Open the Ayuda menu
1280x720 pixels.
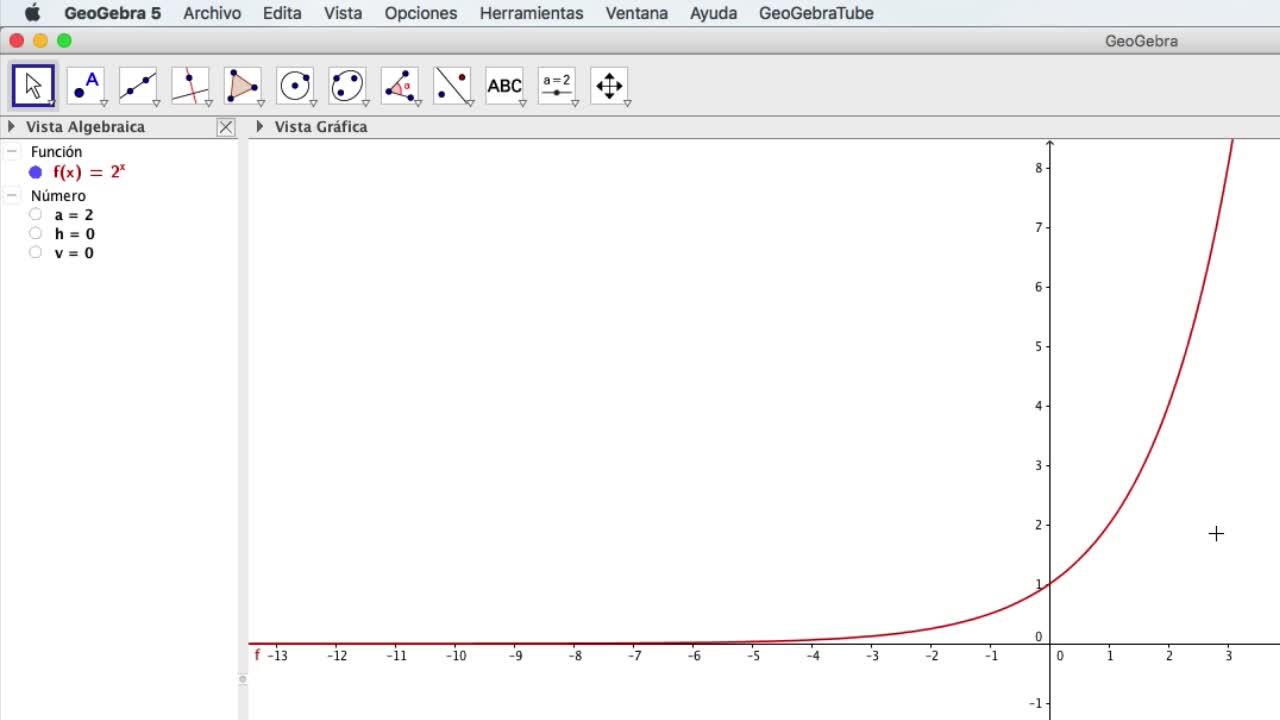coord(714,13)
